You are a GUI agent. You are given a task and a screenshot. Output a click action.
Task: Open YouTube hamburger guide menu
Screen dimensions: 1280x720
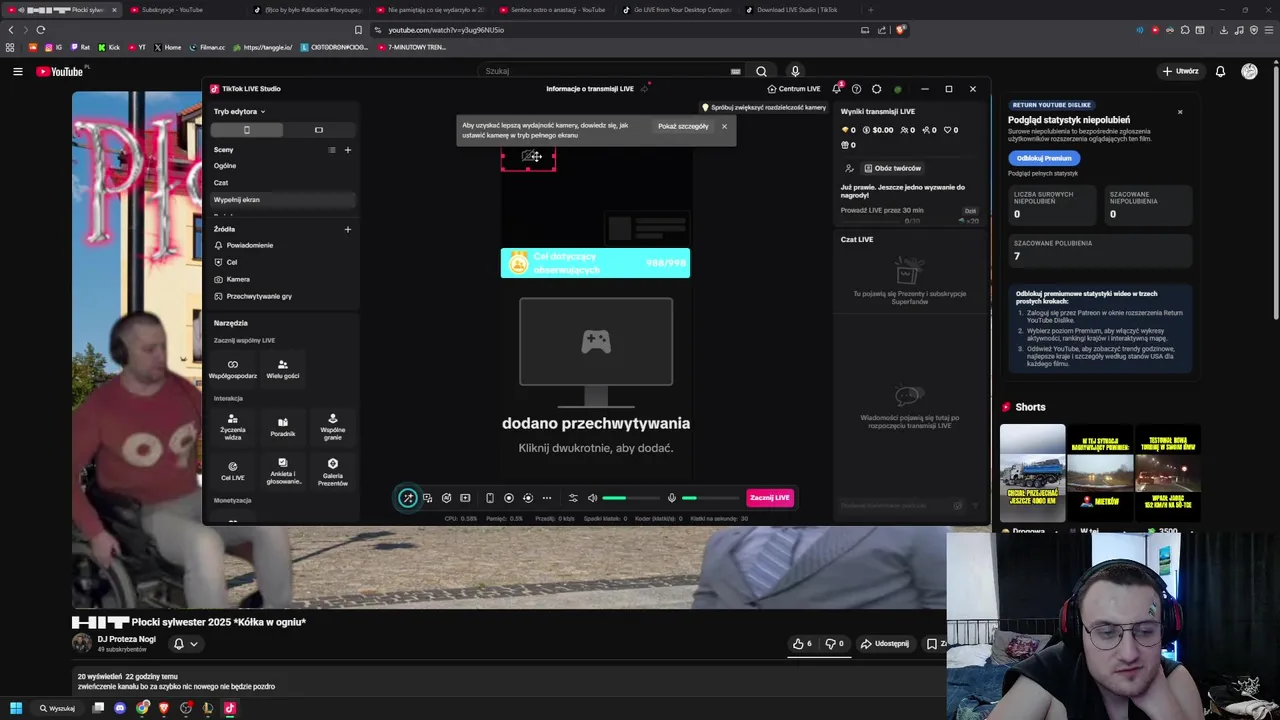point(17,71)
